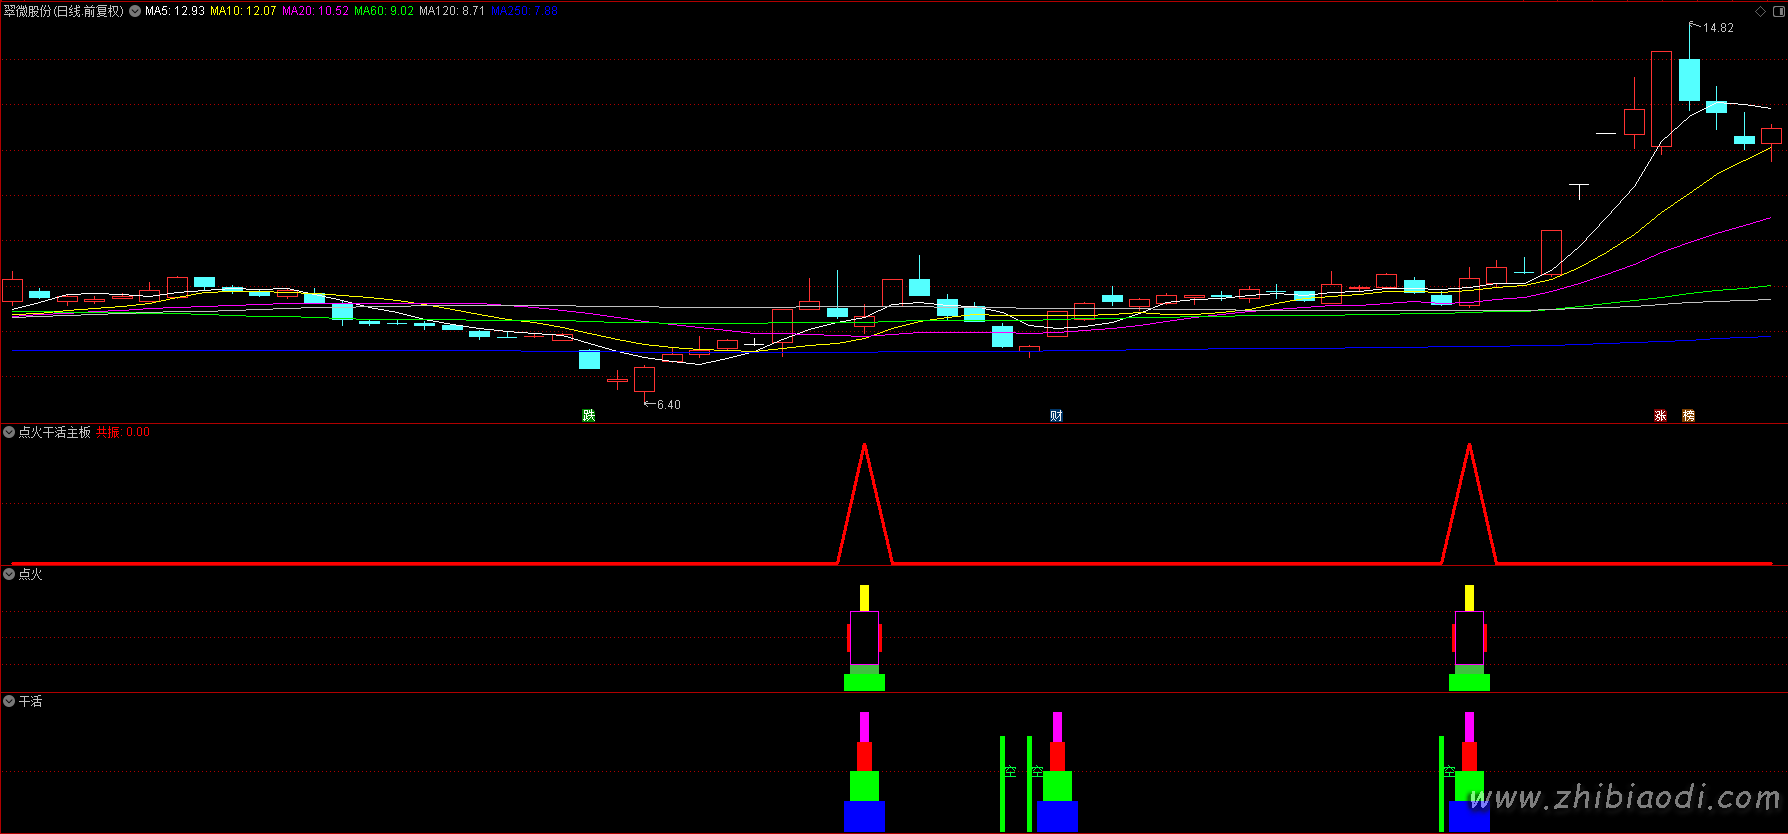Select the MA120: 8.71 label
1788x834 pixels.
[x=452, y=11]
